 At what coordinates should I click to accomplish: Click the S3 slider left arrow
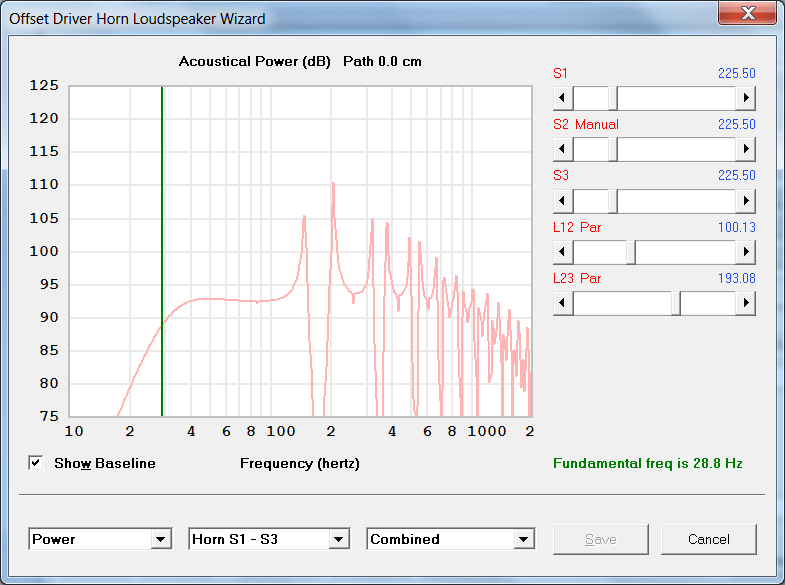pos(563,201)
